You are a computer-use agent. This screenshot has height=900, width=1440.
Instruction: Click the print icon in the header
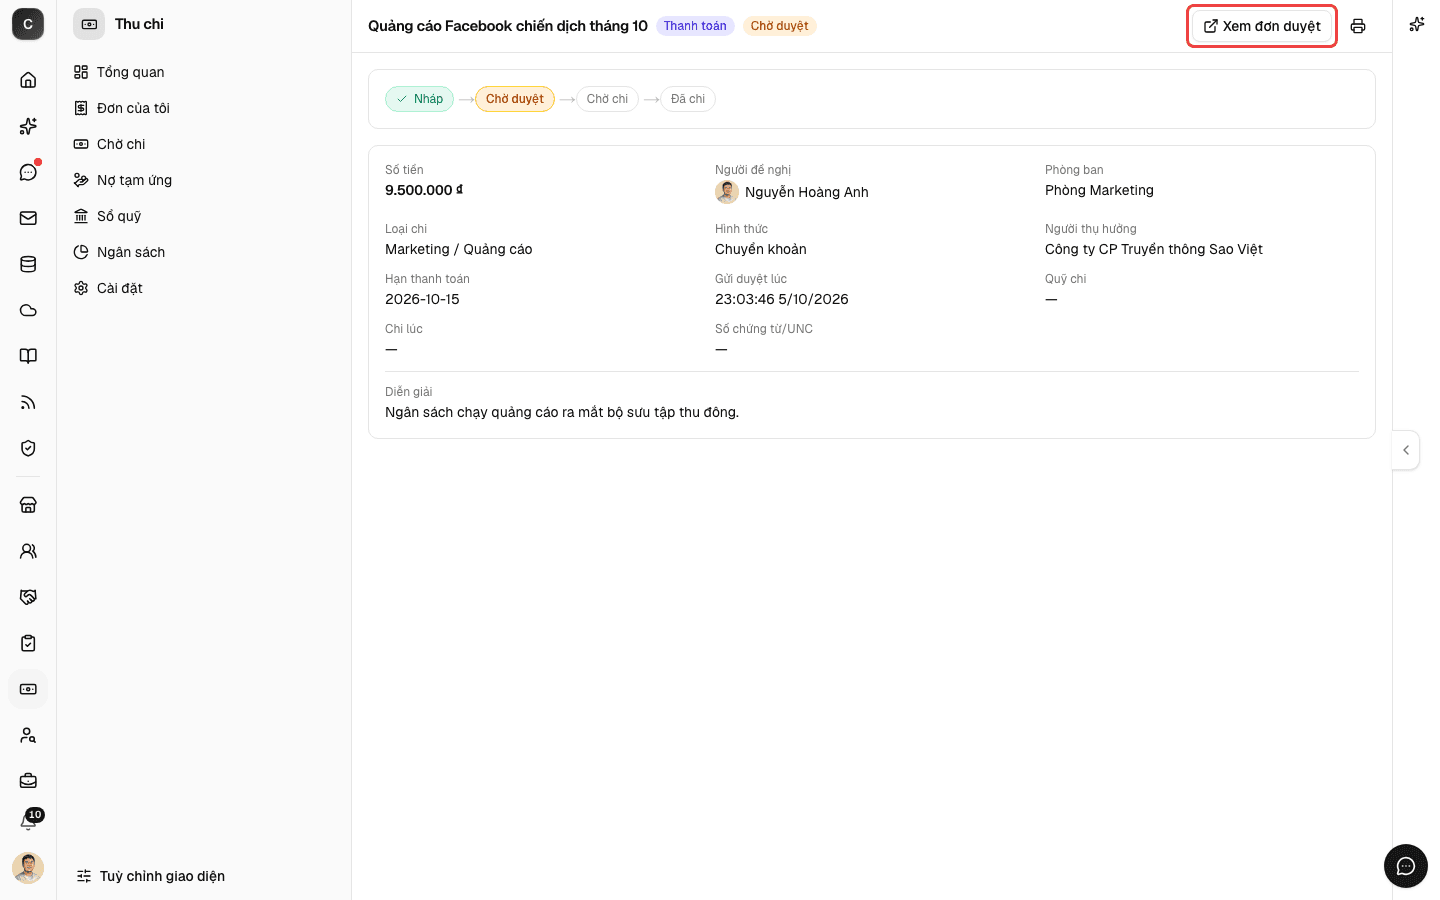pos(1358,26)
